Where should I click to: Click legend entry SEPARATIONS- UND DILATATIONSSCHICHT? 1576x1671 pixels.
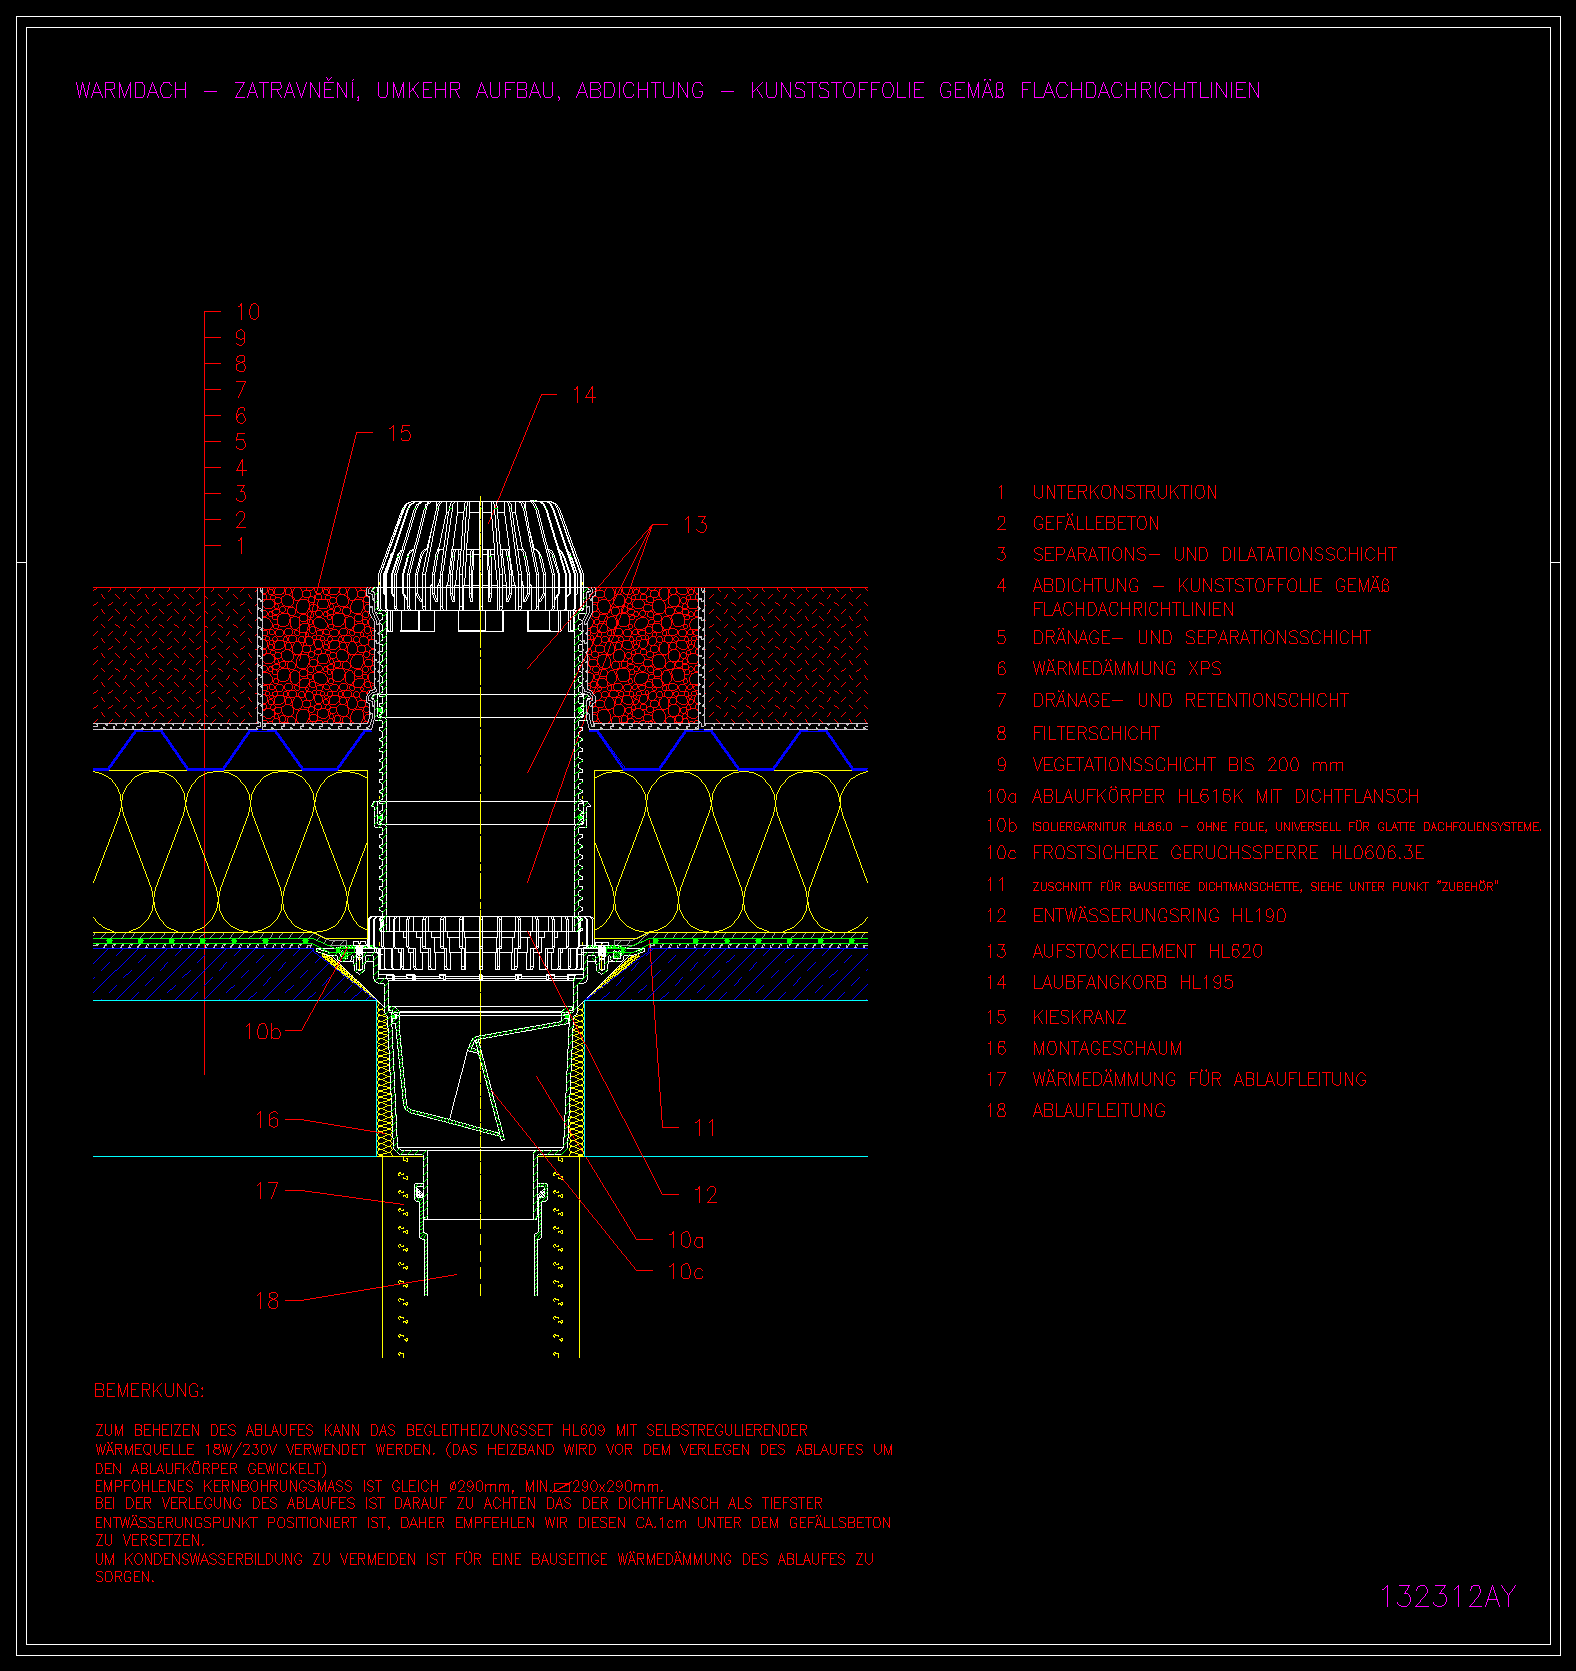click(x=1214, y=554)
